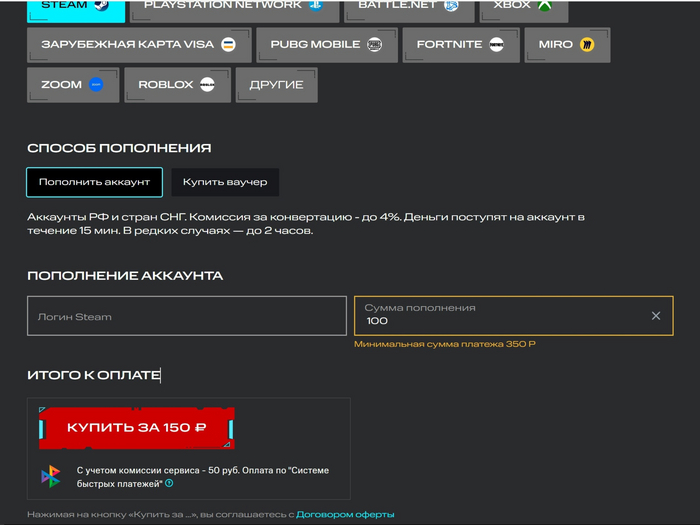Click the green Xbox logo icon
Image resolution: width=700 pixels, height=525 pixels.
(545, 4)
